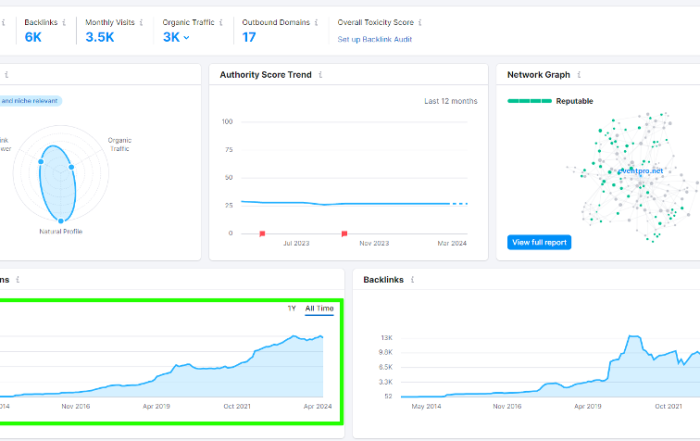Click info icon beside Backlinks chart title
Image resolution: width=700 pixels, height=441 pixels.
click(x=412, y=280)
